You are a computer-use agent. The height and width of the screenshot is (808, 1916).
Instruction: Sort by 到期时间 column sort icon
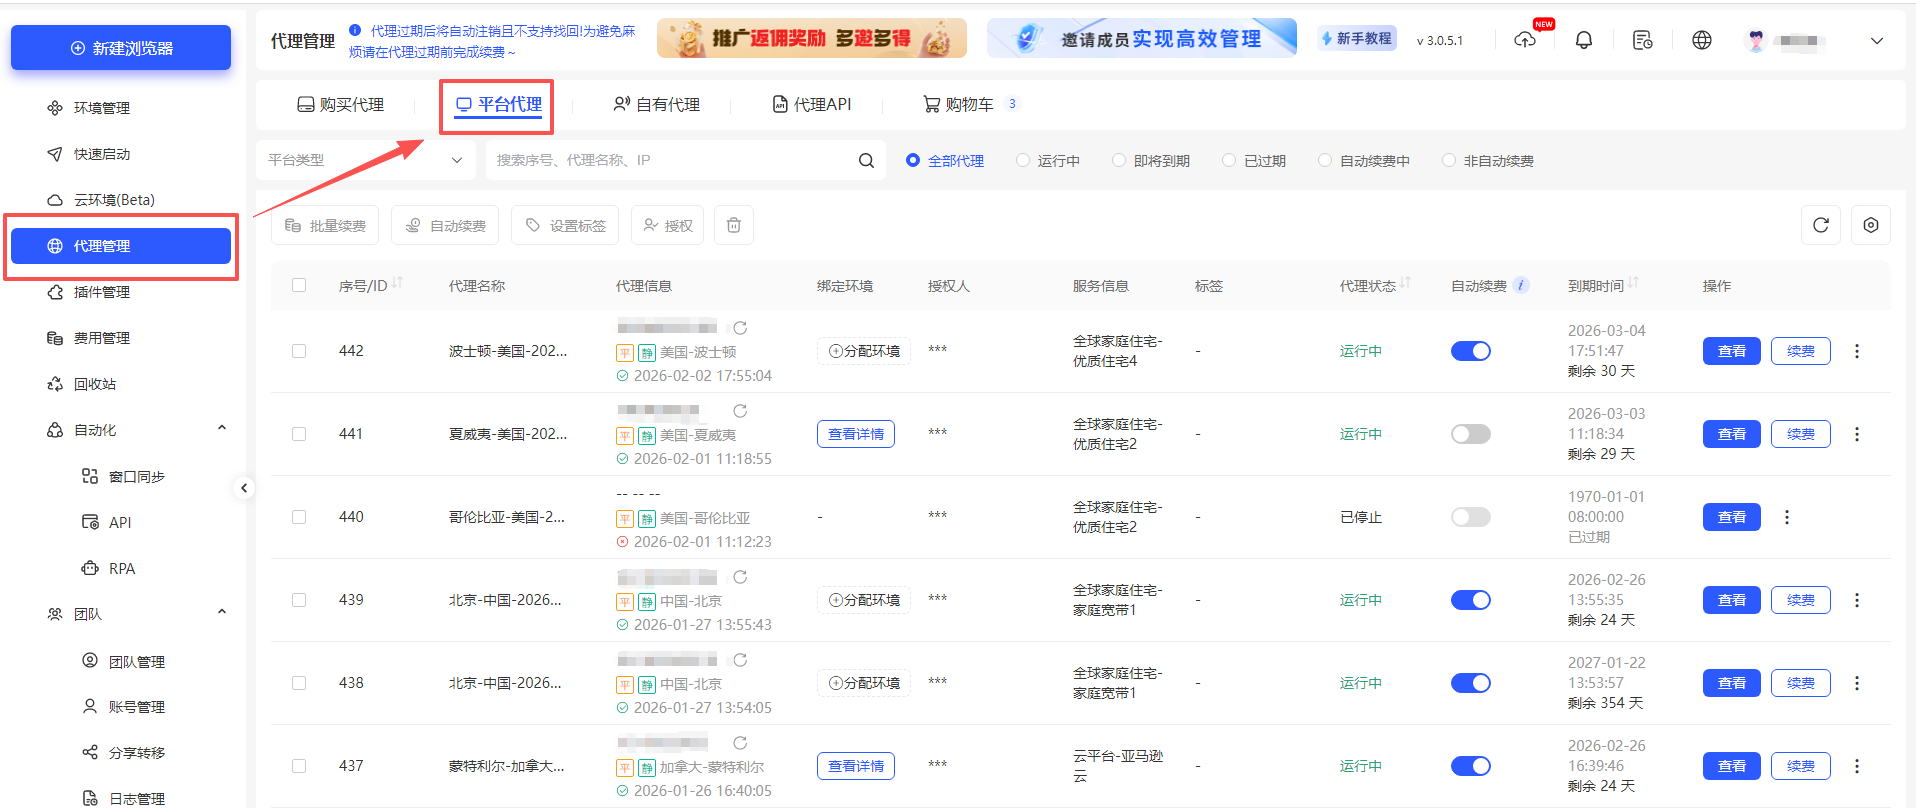(x=1633, y=283)
